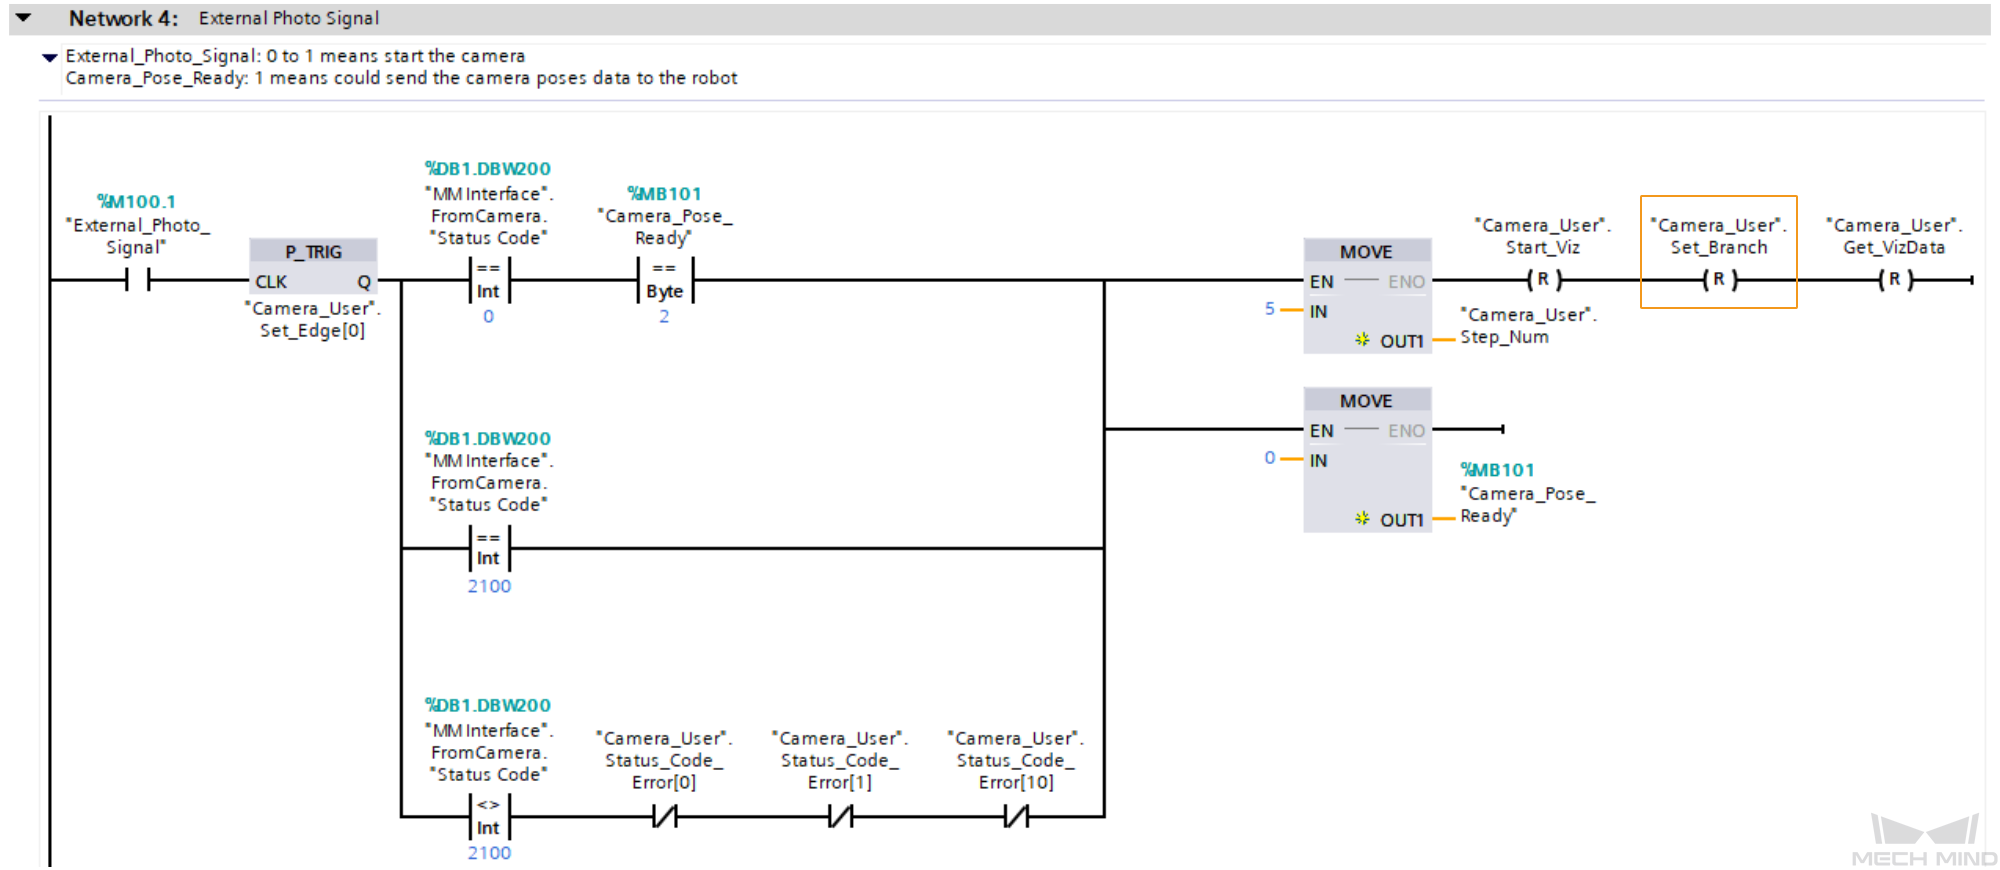Click the %M100.1 address label
Image resolution: width=2000 pixels, height=870 pixels.
pyautogui.click(x=136, y=202)
